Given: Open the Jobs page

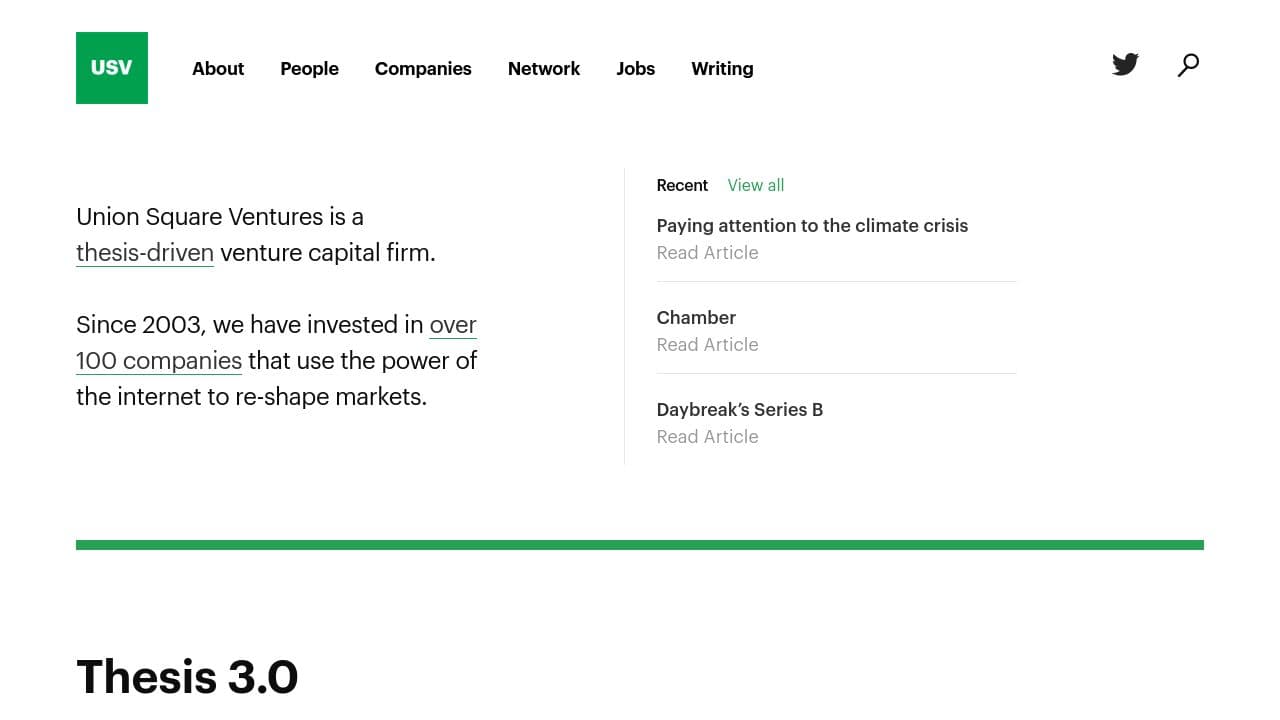Looking at the screenshot, I should tap(635, 68).
